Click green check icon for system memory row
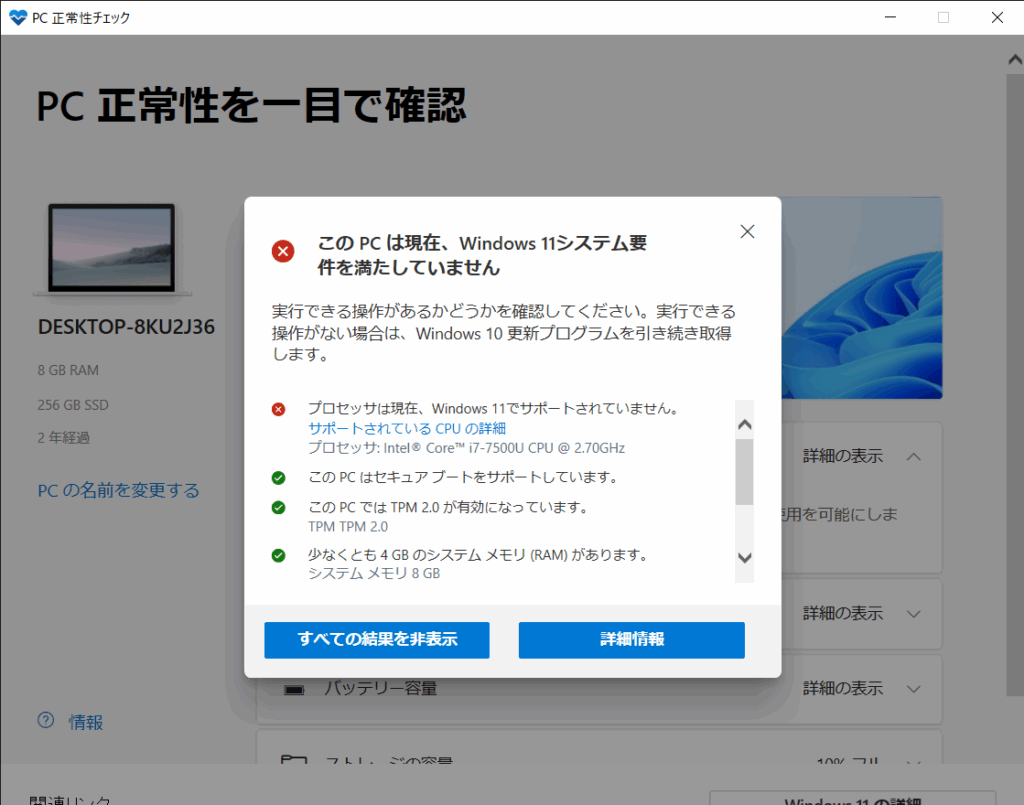 (x=278, y=556)
